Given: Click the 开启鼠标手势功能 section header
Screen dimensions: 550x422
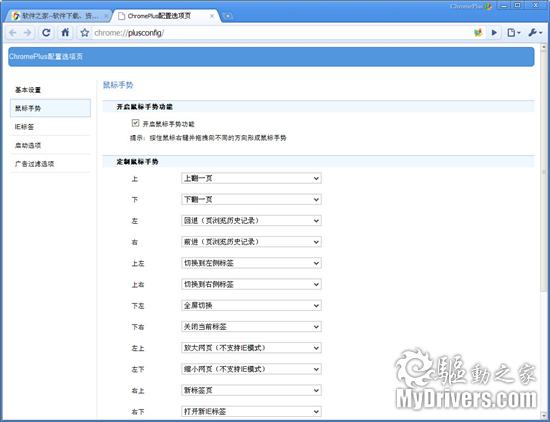Looking at the screenshot, I should tap(144, 107).
